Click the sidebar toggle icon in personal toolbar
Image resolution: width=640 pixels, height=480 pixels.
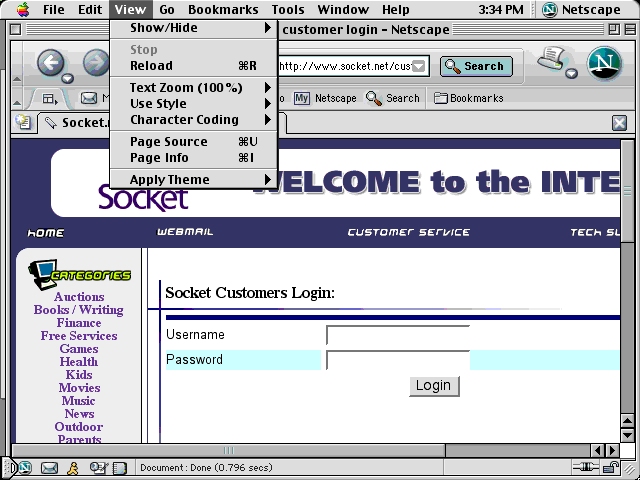click(50, 99)
